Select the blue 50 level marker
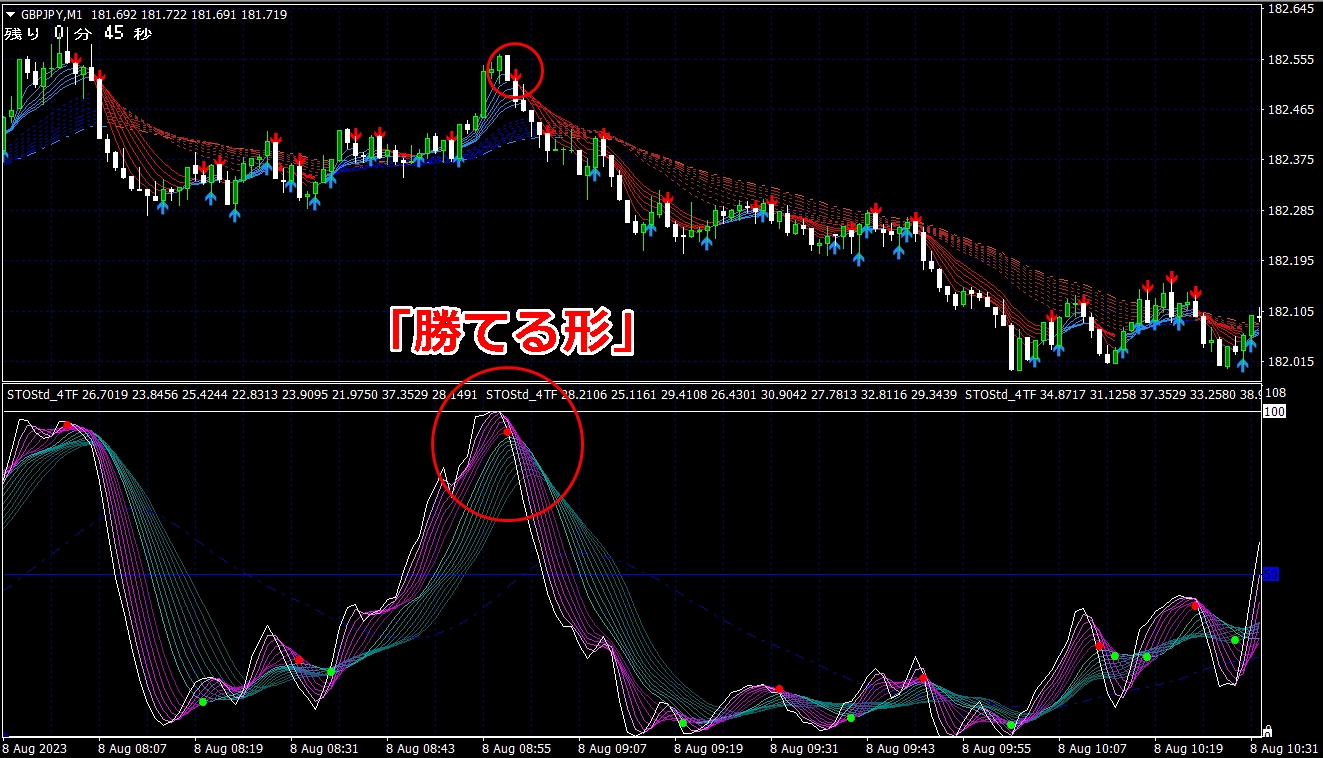 point(1271,574)
